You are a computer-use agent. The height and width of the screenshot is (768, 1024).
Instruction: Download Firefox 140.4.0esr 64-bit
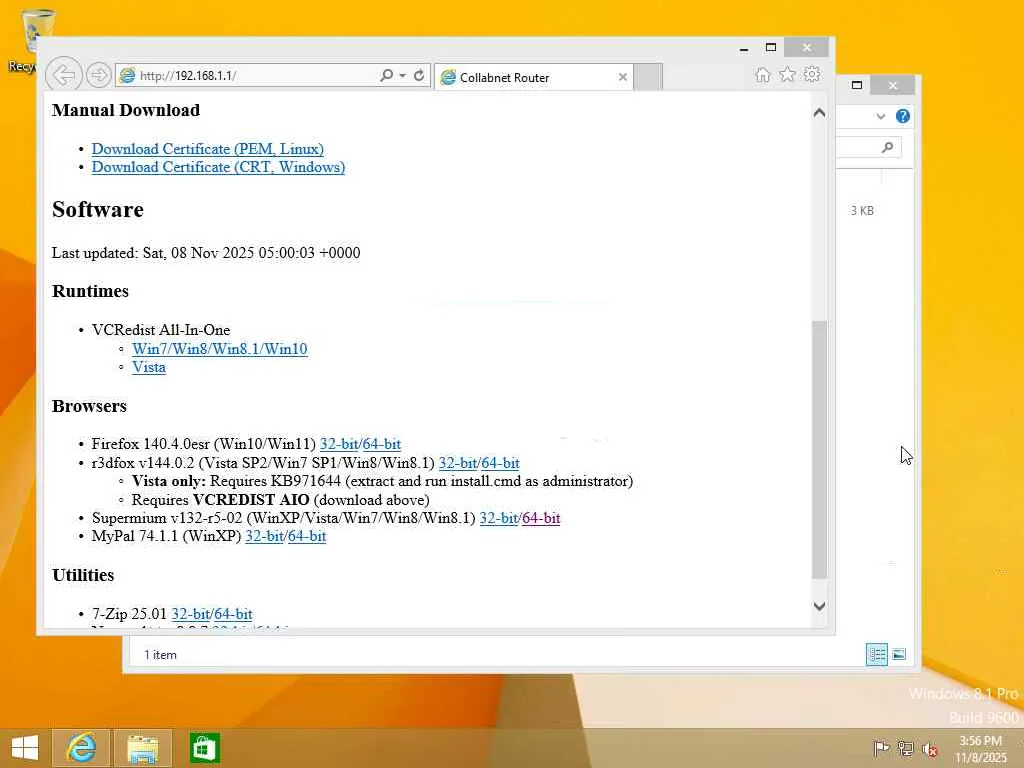click(382, 444)
